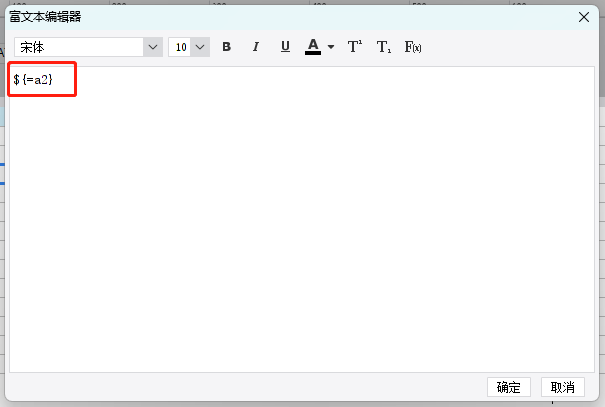Viewport: 605px width, 407px height.
Task: Open the 宋体 font family dropdown
Action: [x=153, y=47]
